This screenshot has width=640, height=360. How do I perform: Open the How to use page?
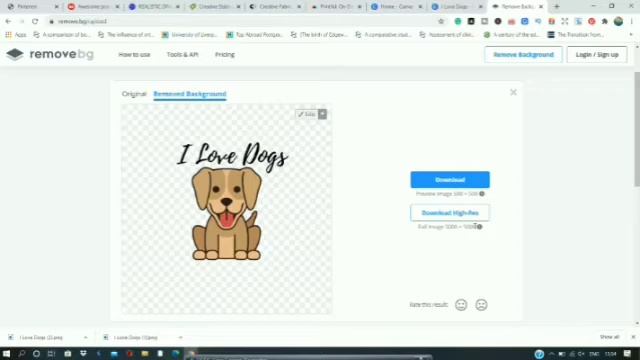pyautogui.click(x=134, y=55)
